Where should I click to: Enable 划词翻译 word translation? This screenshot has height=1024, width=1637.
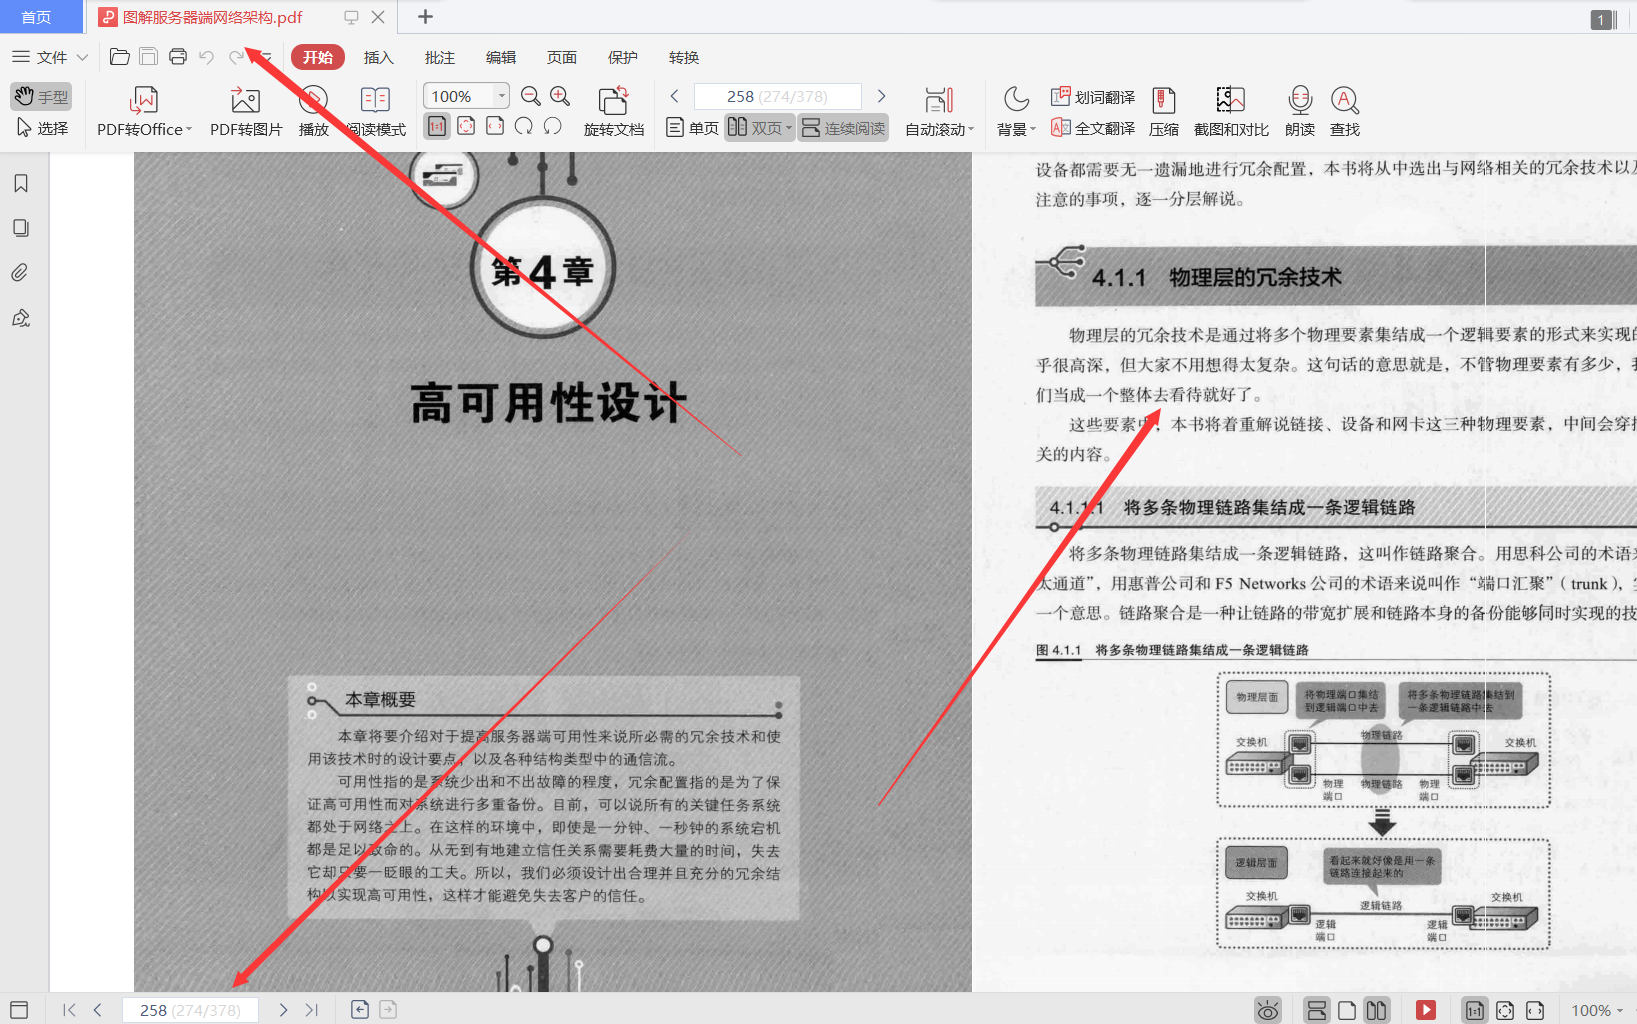[1093, 97]
